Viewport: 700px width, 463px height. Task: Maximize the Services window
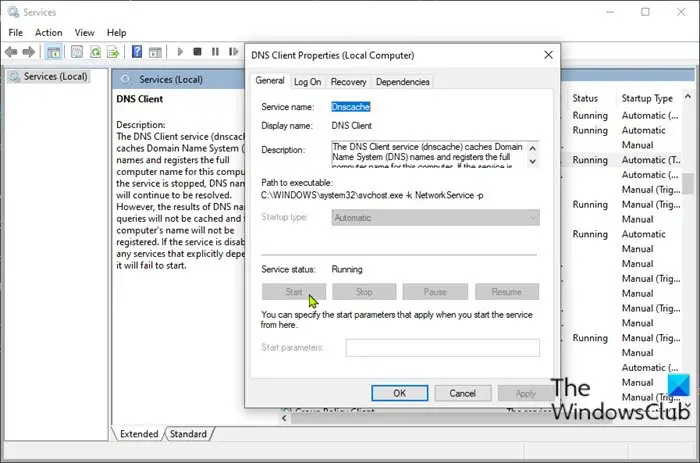[646, 12]
